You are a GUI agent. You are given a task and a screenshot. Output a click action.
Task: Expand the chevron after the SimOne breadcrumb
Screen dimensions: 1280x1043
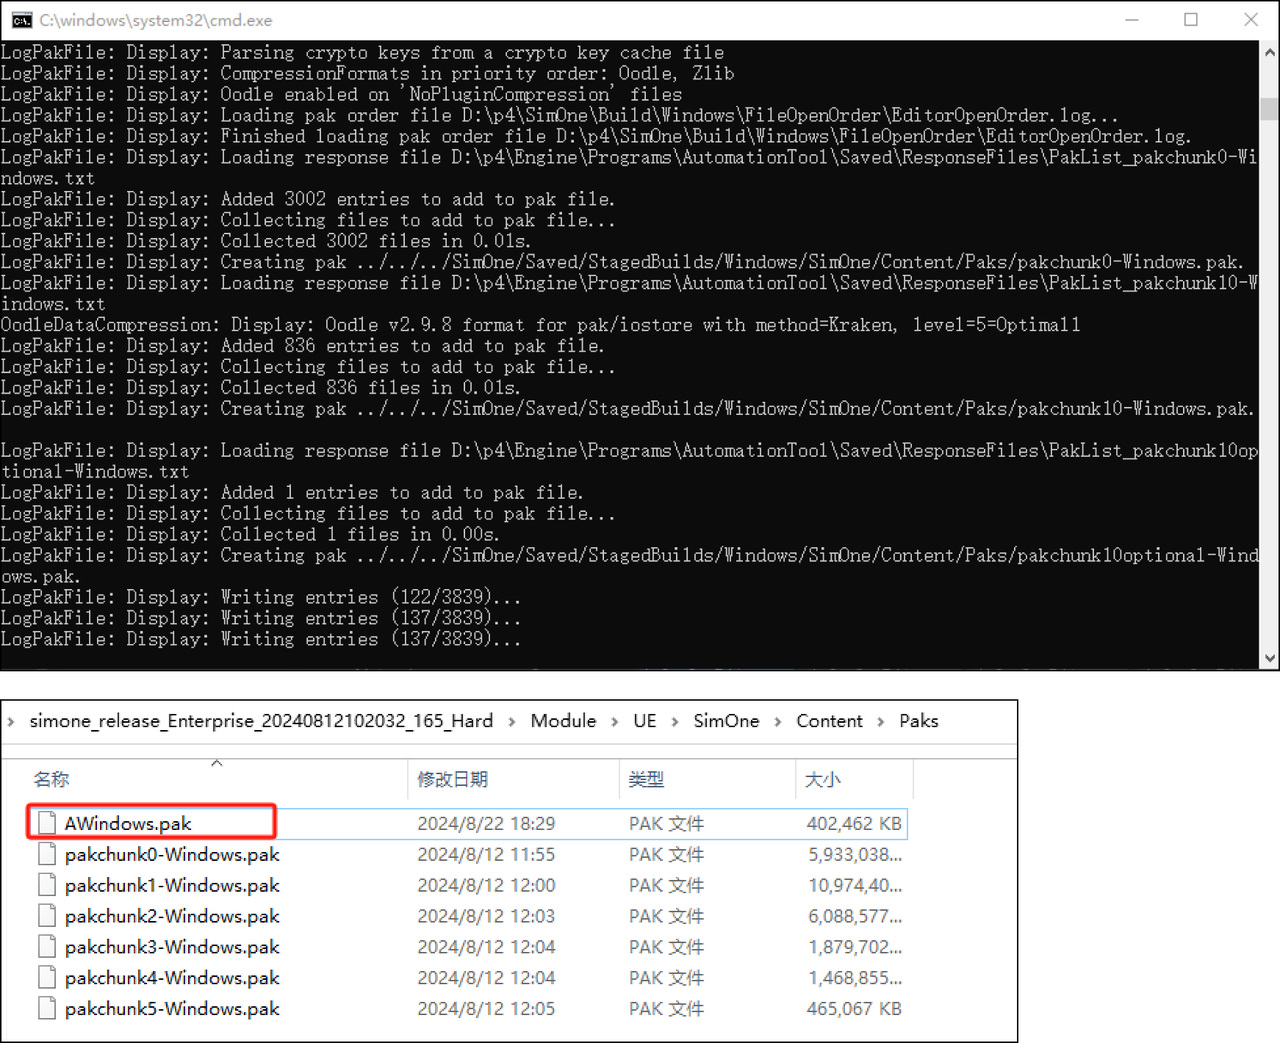click(x=777, y=722)
